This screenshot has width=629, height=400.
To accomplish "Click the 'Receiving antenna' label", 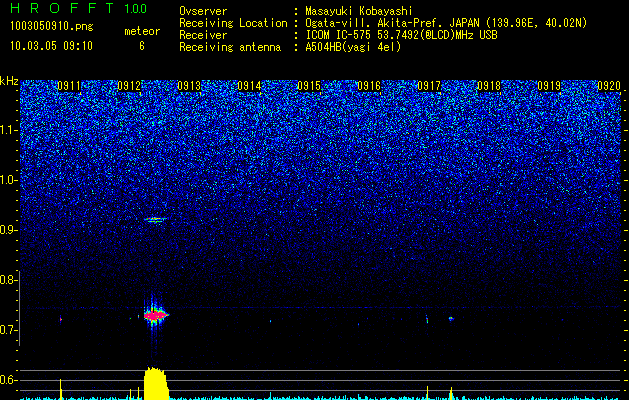I will [x=230, y=47].
